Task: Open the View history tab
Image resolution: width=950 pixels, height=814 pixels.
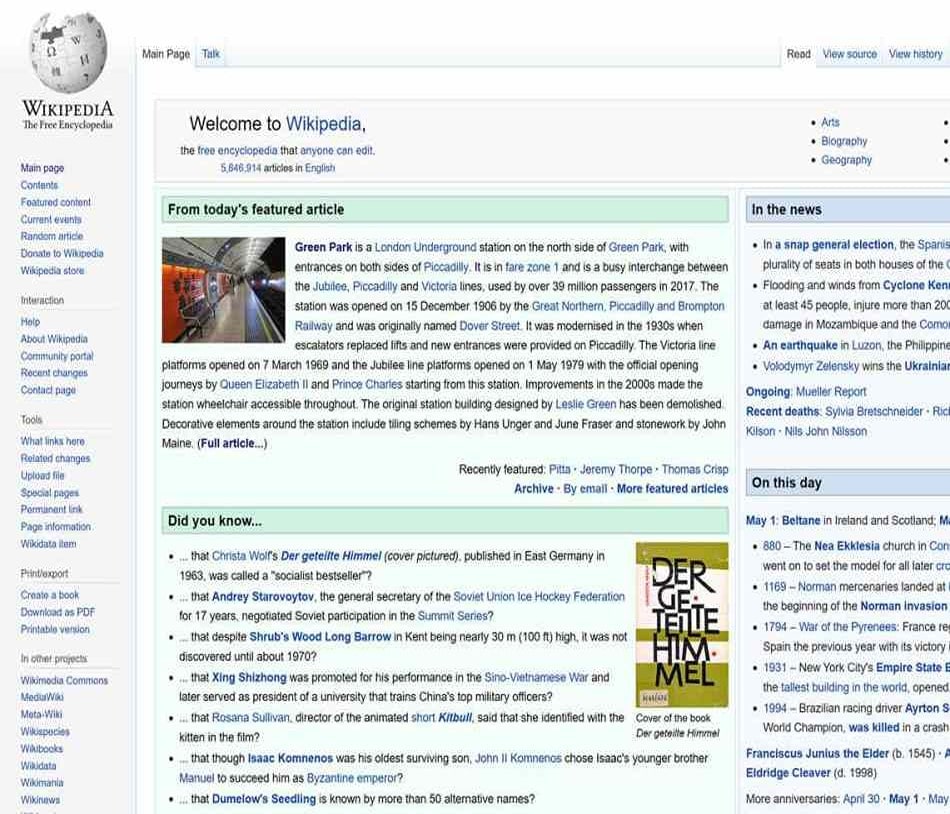Action: coord(914,54)
